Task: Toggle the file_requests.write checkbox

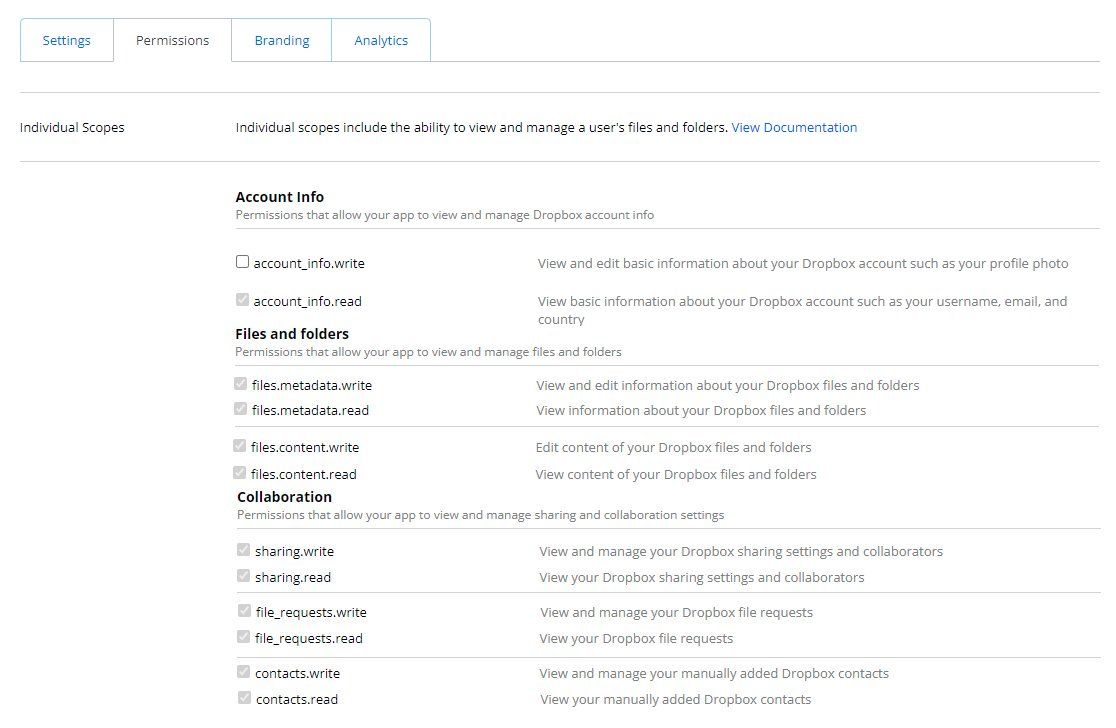Action: pos(244,610)
